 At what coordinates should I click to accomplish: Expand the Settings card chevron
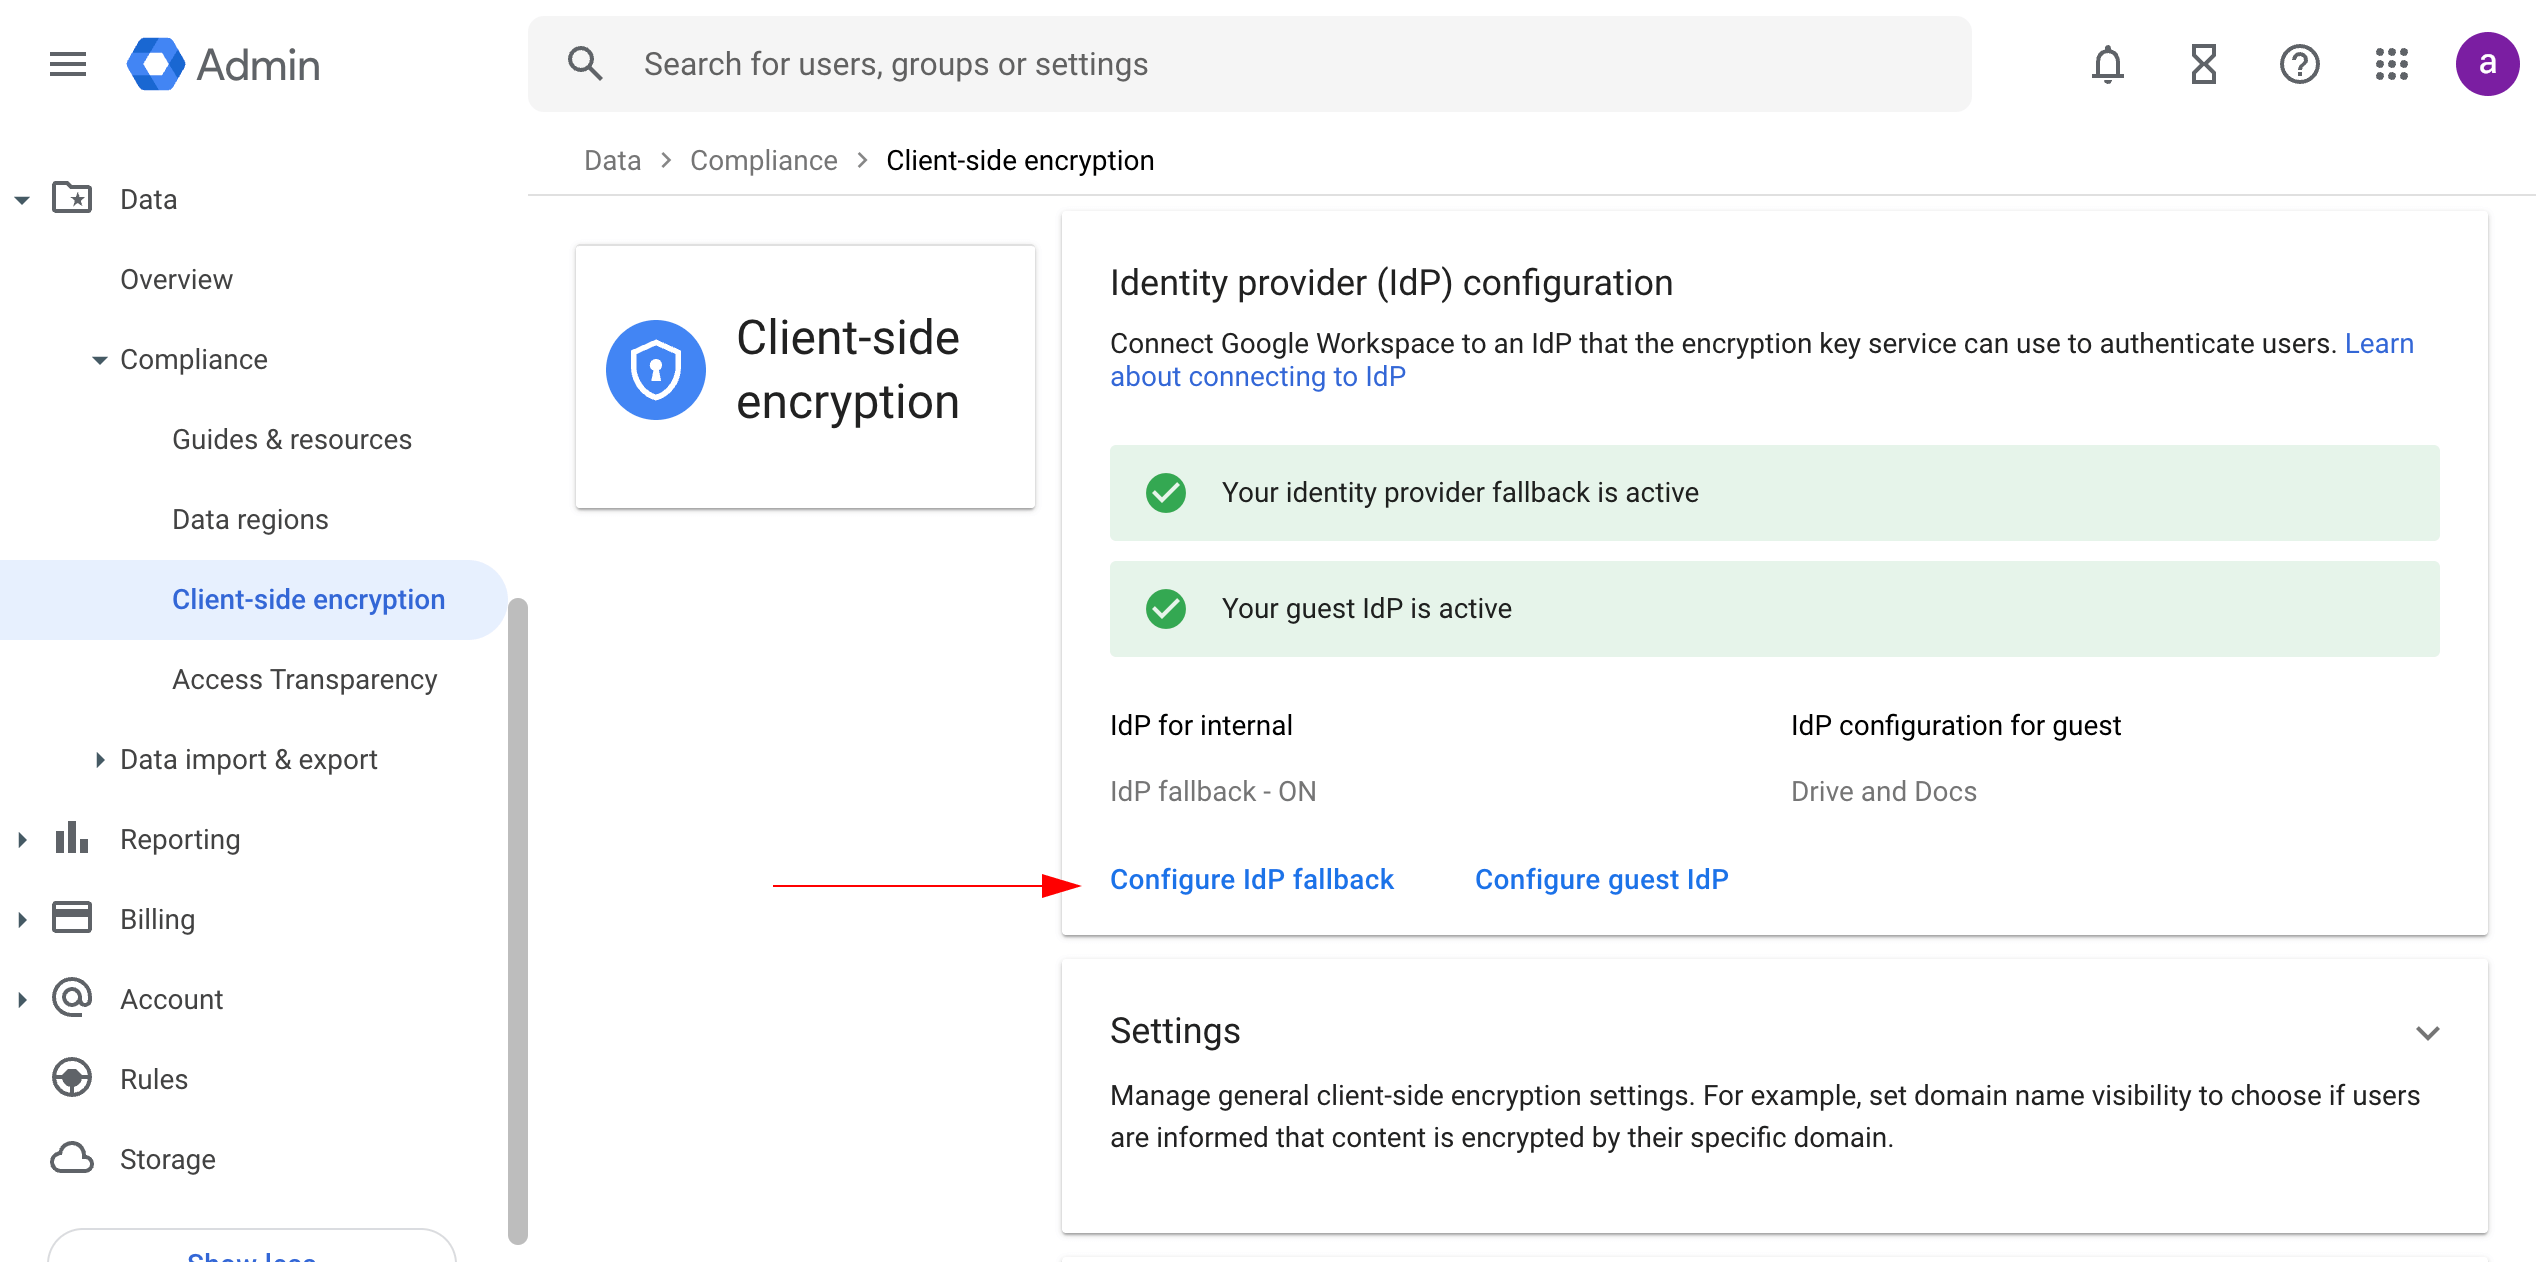pos(2428,1033)
